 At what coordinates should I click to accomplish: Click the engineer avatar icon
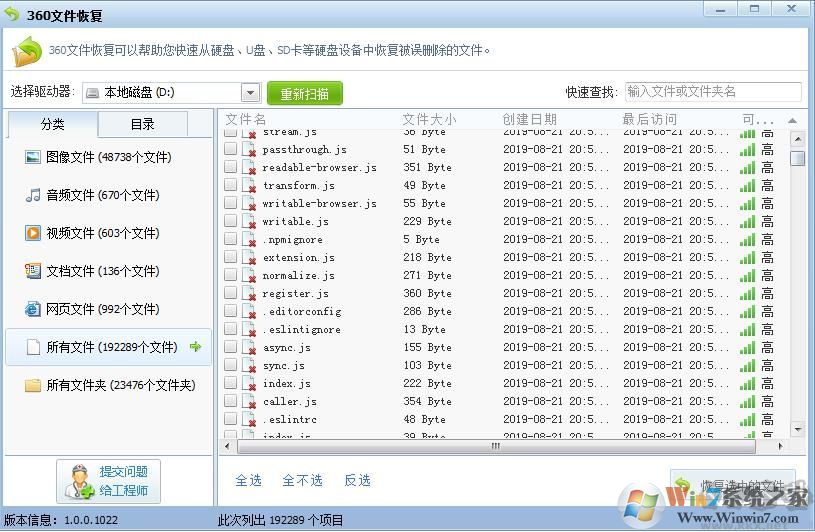(x=79, y=482)
